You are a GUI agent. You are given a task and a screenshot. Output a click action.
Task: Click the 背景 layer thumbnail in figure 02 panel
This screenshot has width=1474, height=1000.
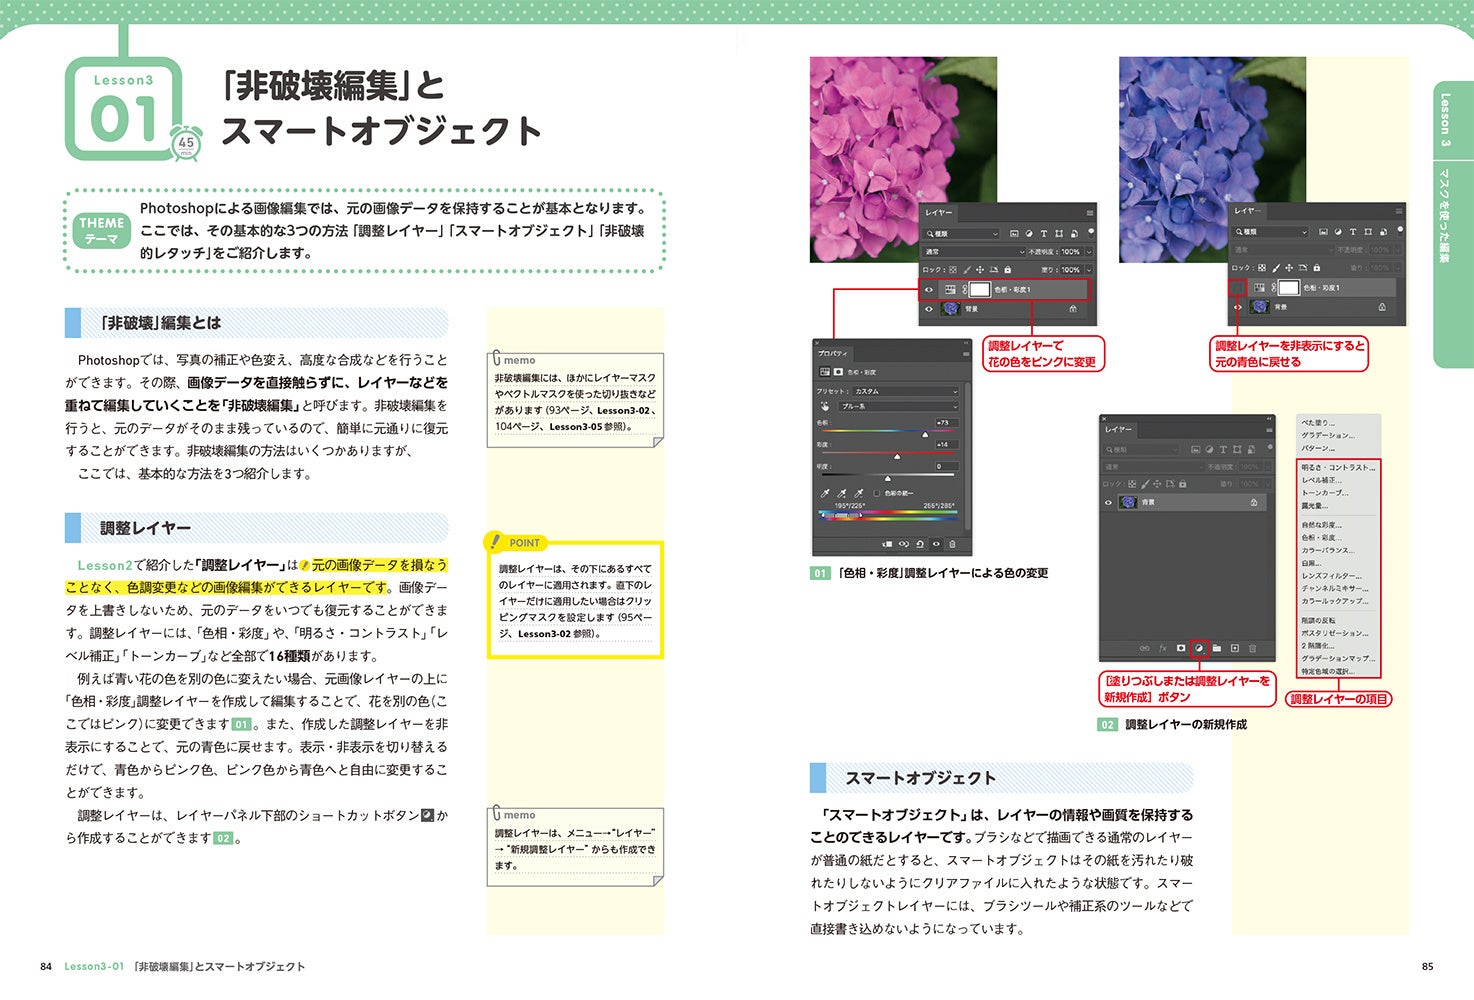click(x=1130, y=502)
